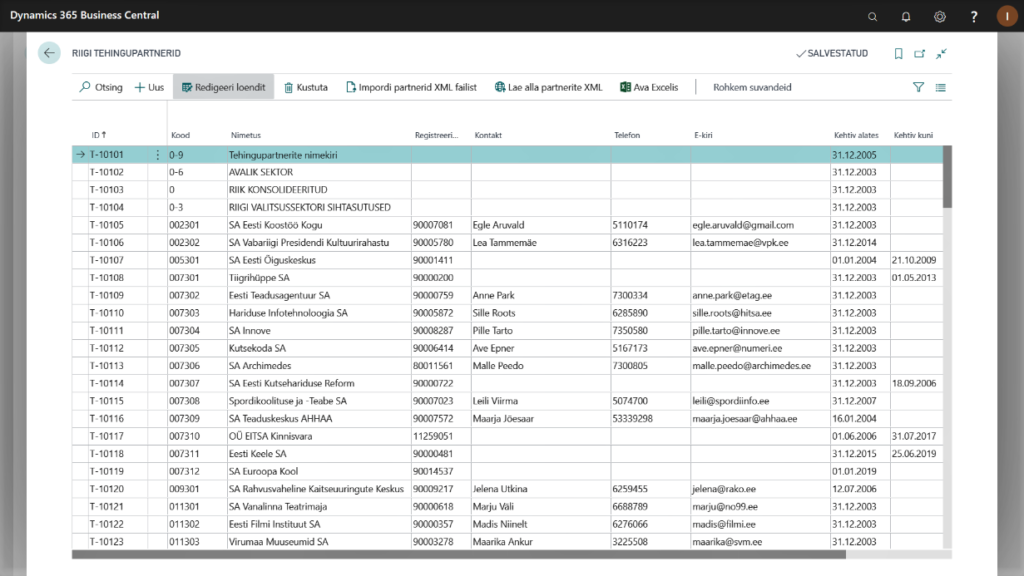Select the SA Innove name cell

[x=250, y=330]
